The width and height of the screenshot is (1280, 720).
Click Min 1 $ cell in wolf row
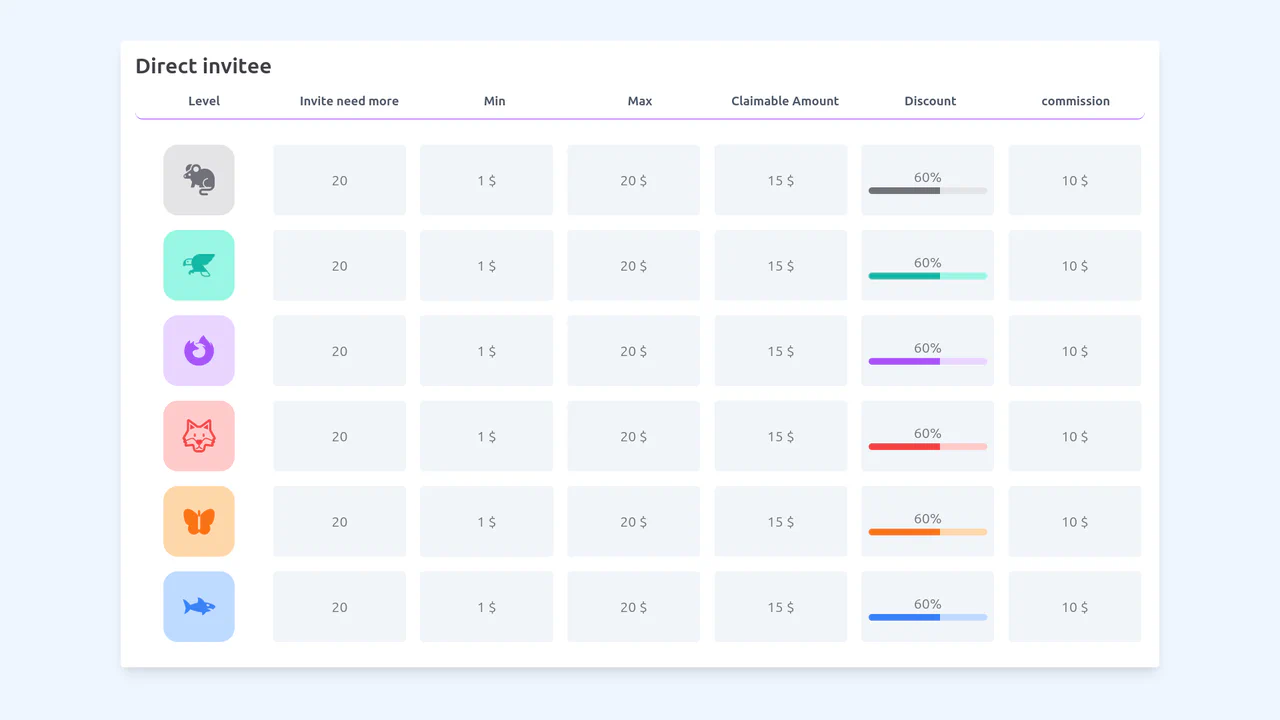(x=487, y=436)
